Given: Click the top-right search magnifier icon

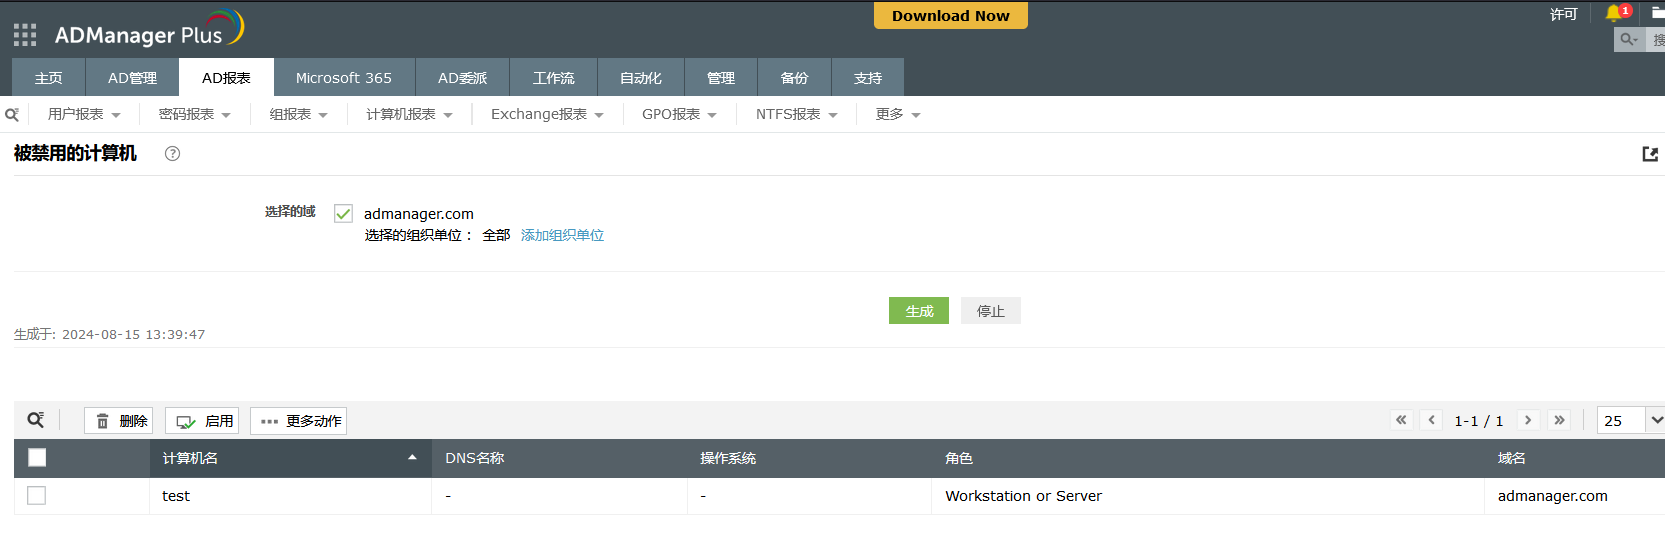Looking at the screenshot, I should tap(1628, 39).
